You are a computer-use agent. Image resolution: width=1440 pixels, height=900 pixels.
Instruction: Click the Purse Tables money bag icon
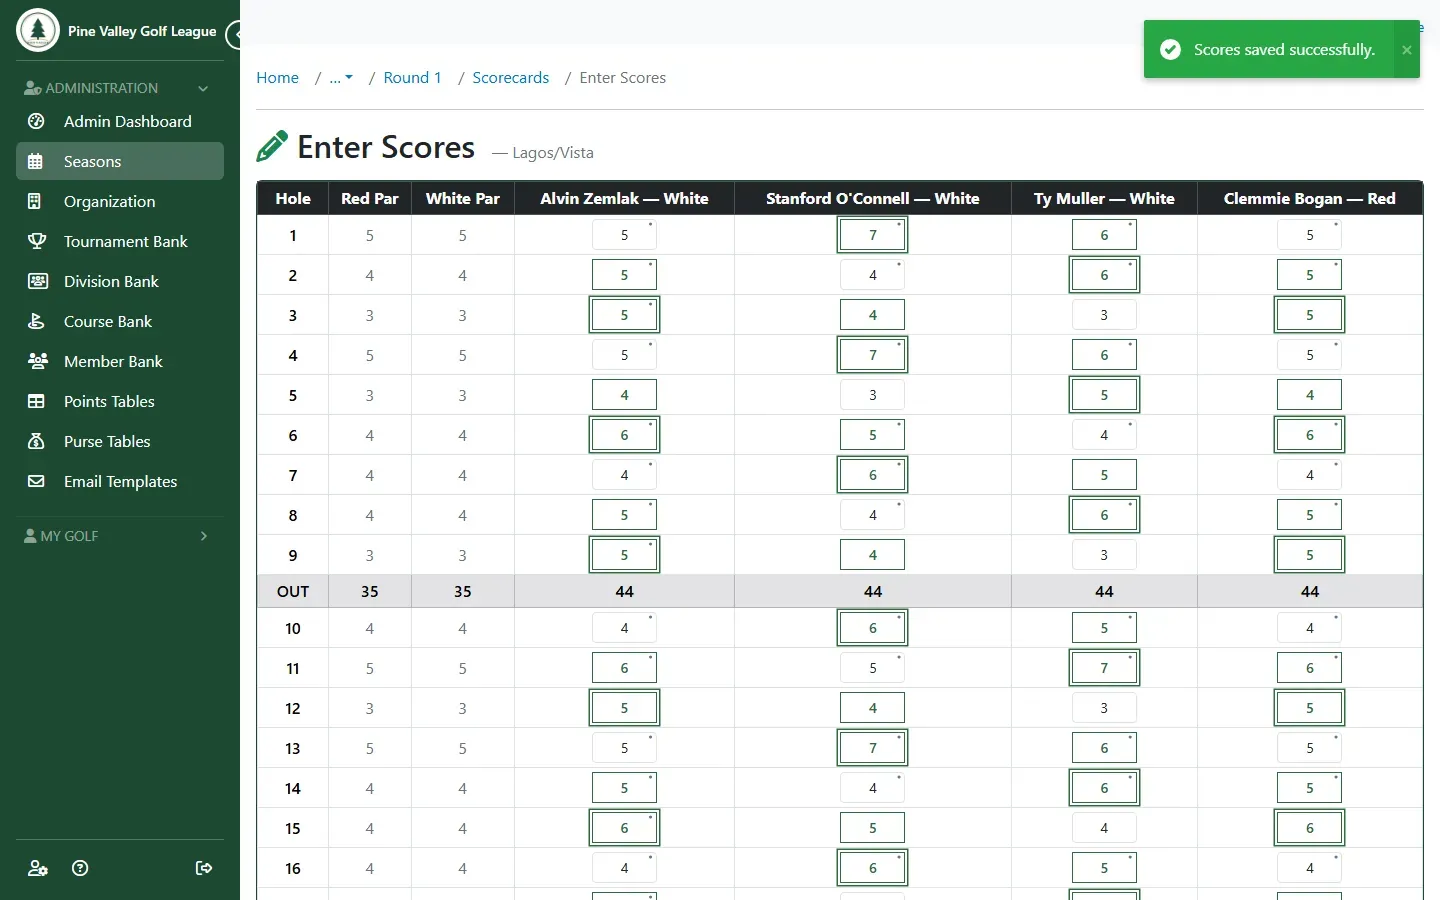[36, 441]
